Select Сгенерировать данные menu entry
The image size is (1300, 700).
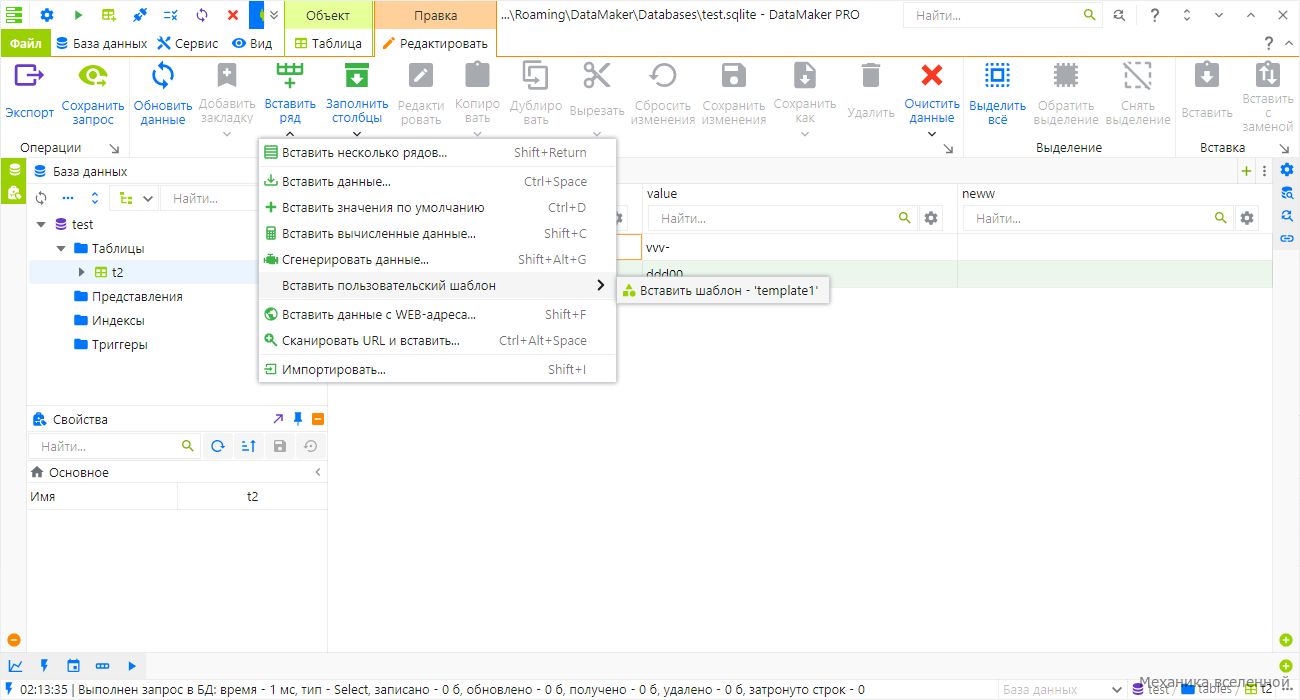click(x=437, y=260)
